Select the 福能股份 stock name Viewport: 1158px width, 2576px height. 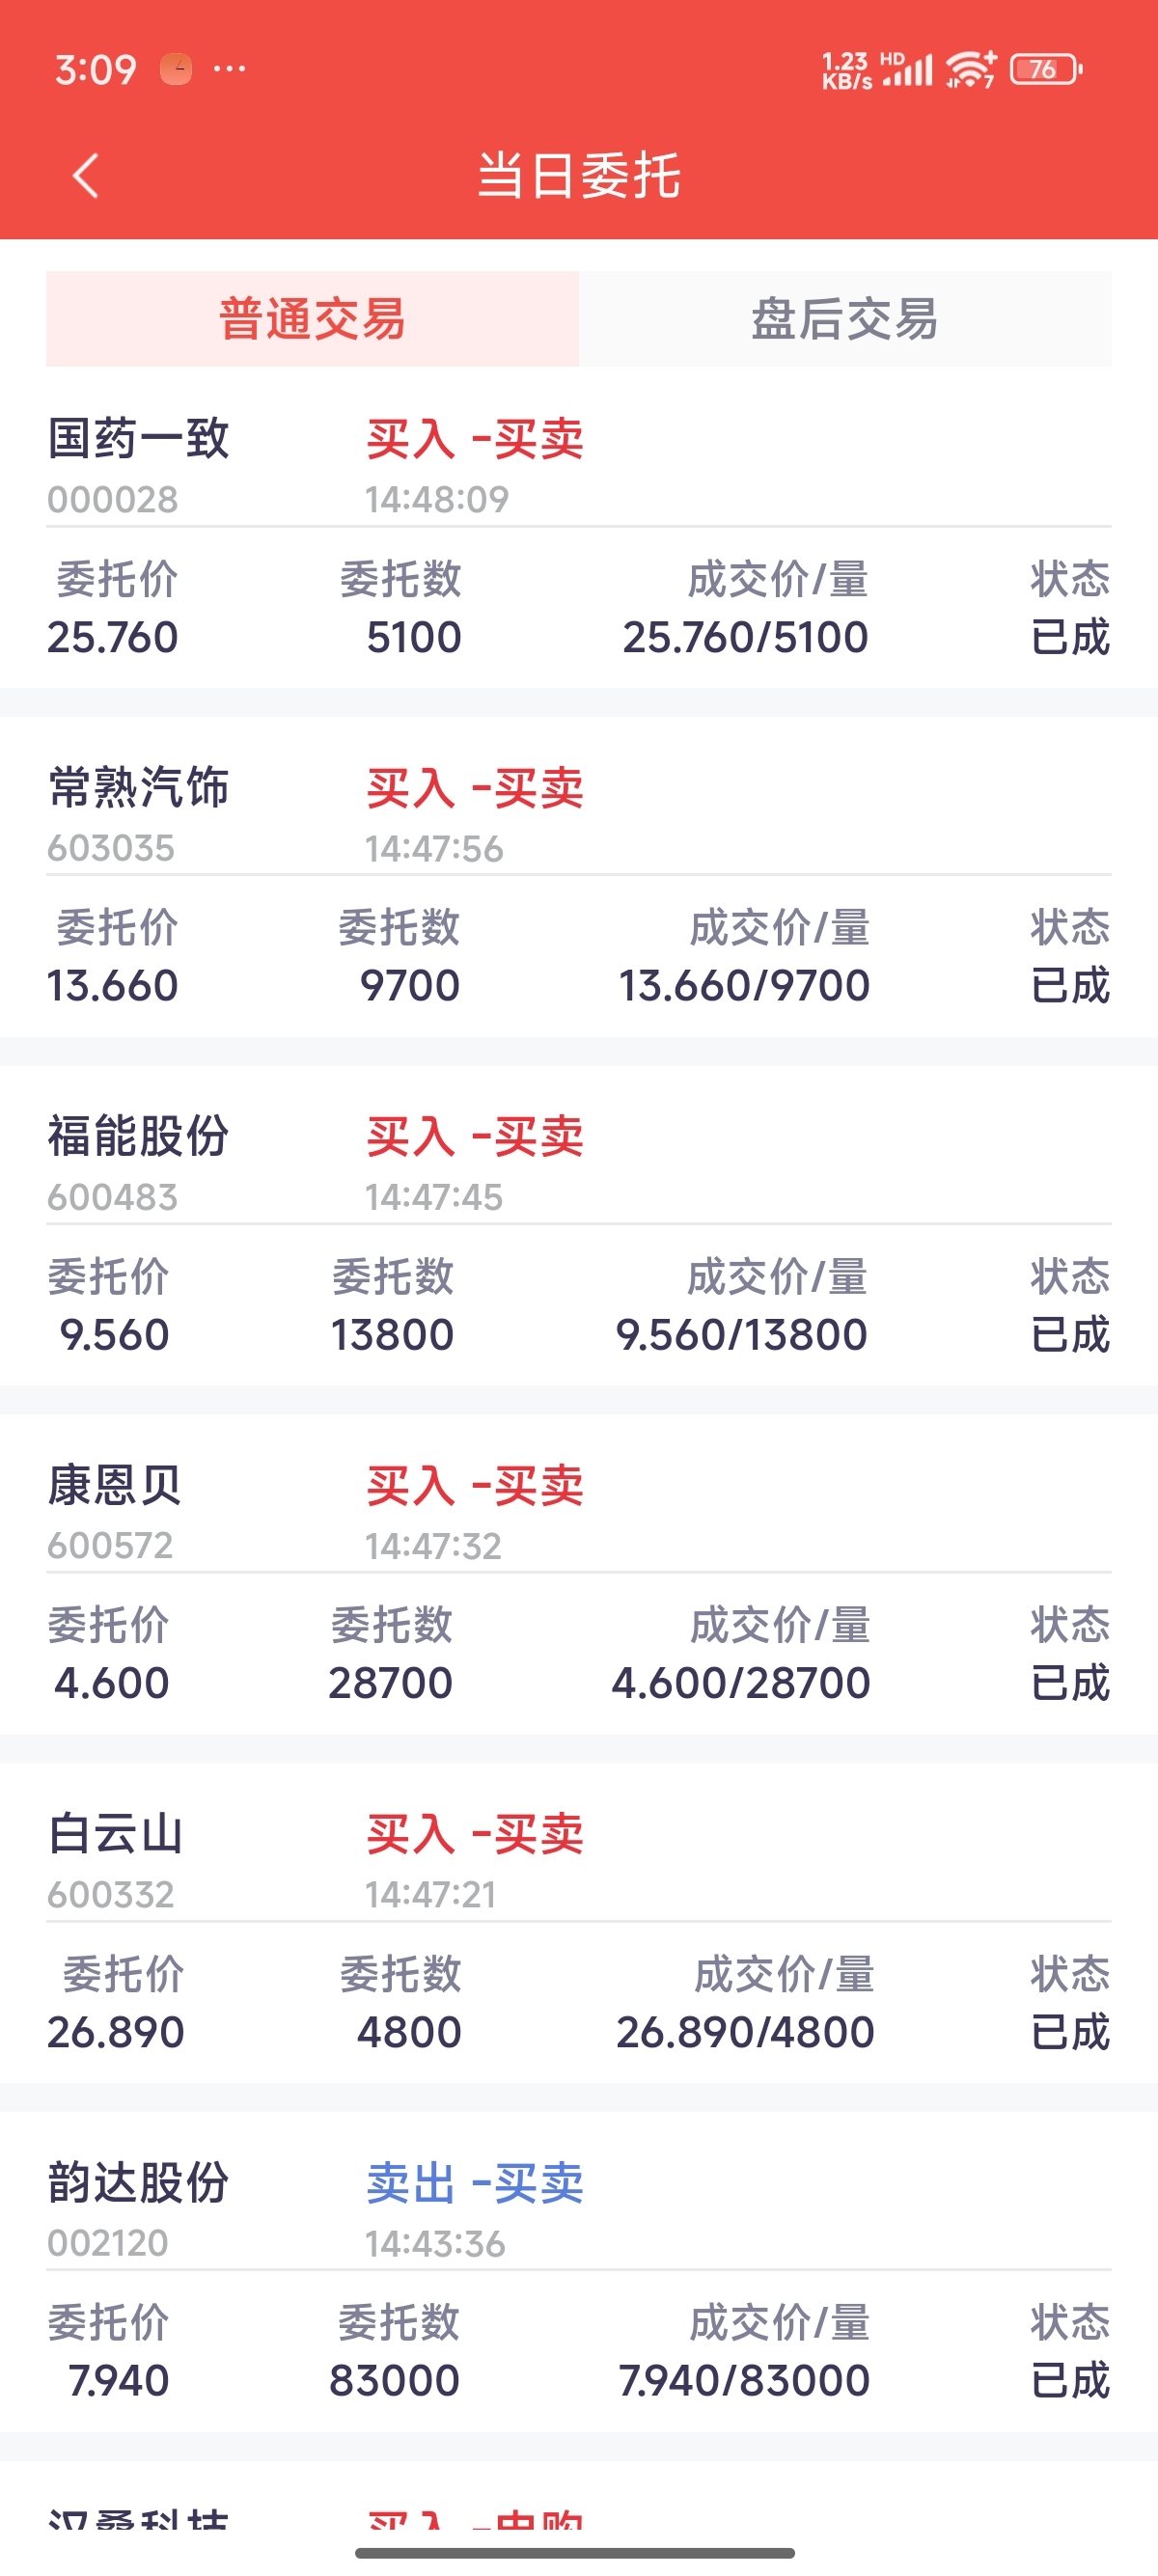tap(138, 1137)
